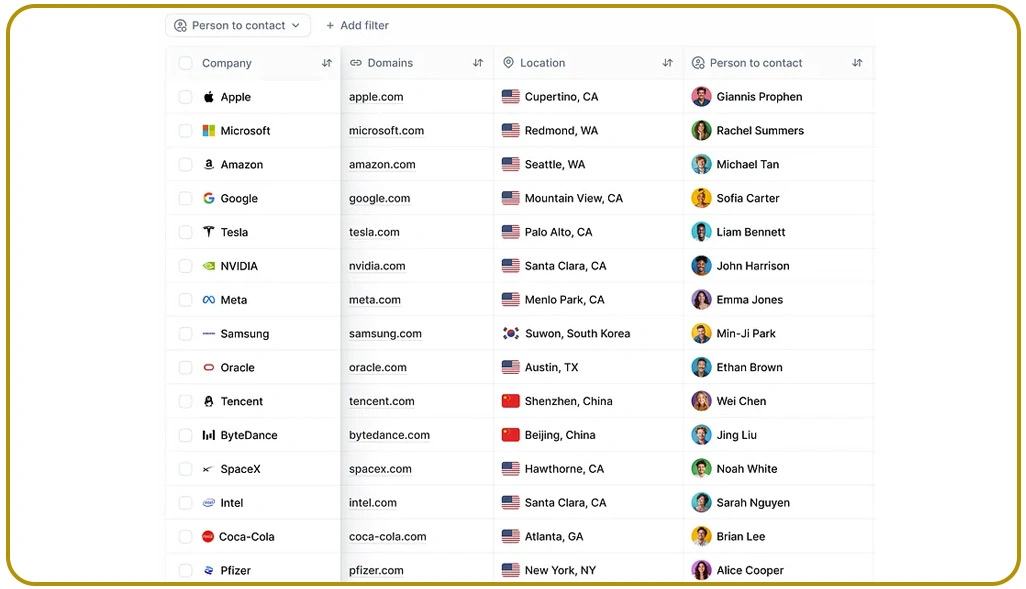Check the Amazon row checkbox

point(185,165)
